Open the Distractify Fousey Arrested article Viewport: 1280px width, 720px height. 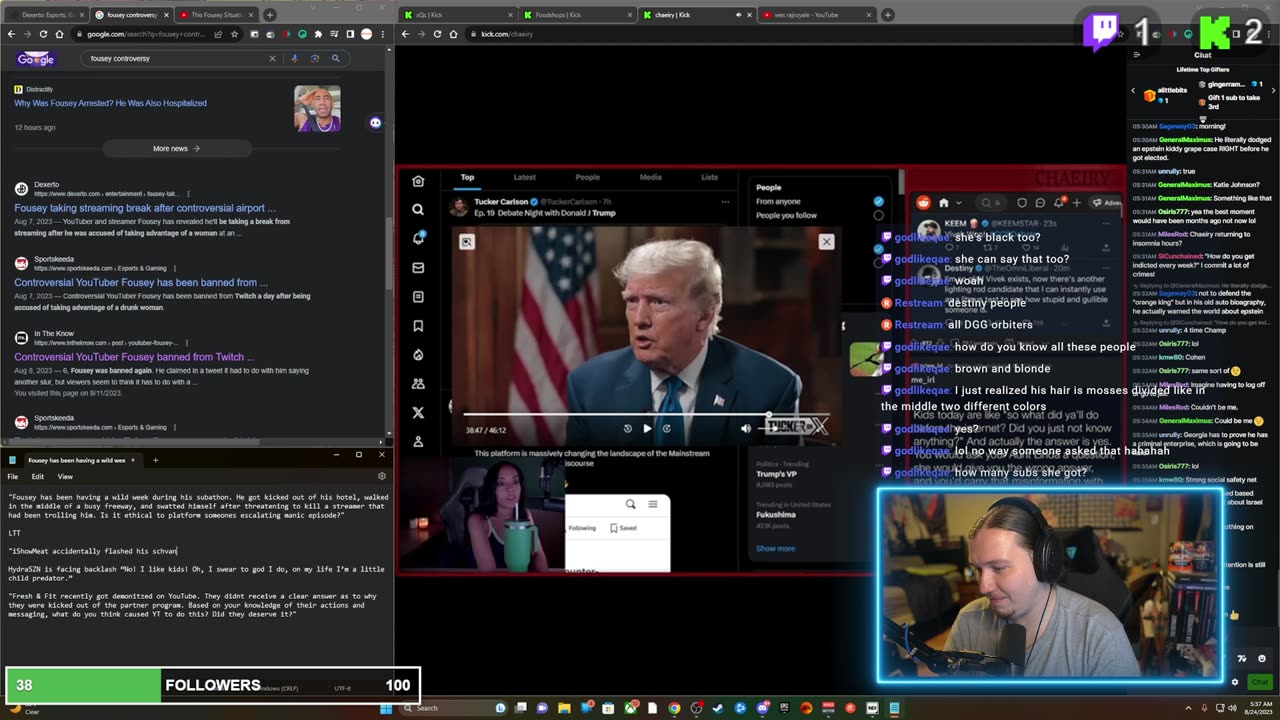pyautogui.click(x=110, y=103)
